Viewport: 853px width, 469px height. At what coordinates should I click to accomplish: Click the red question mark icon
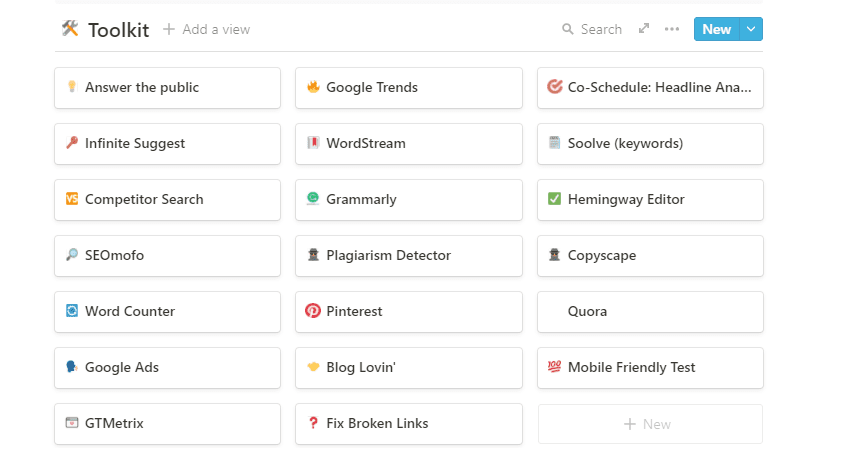point(313,423)
